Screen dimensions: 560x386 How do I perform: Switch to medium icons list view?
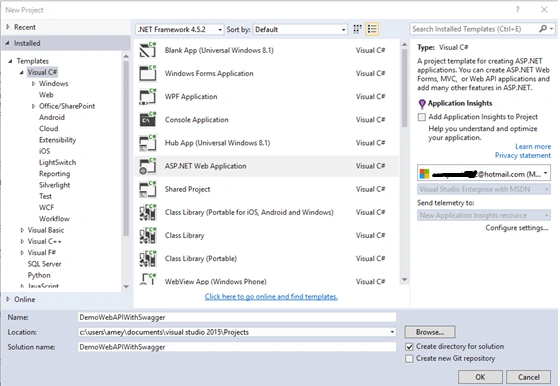click(x=372, y=29)
